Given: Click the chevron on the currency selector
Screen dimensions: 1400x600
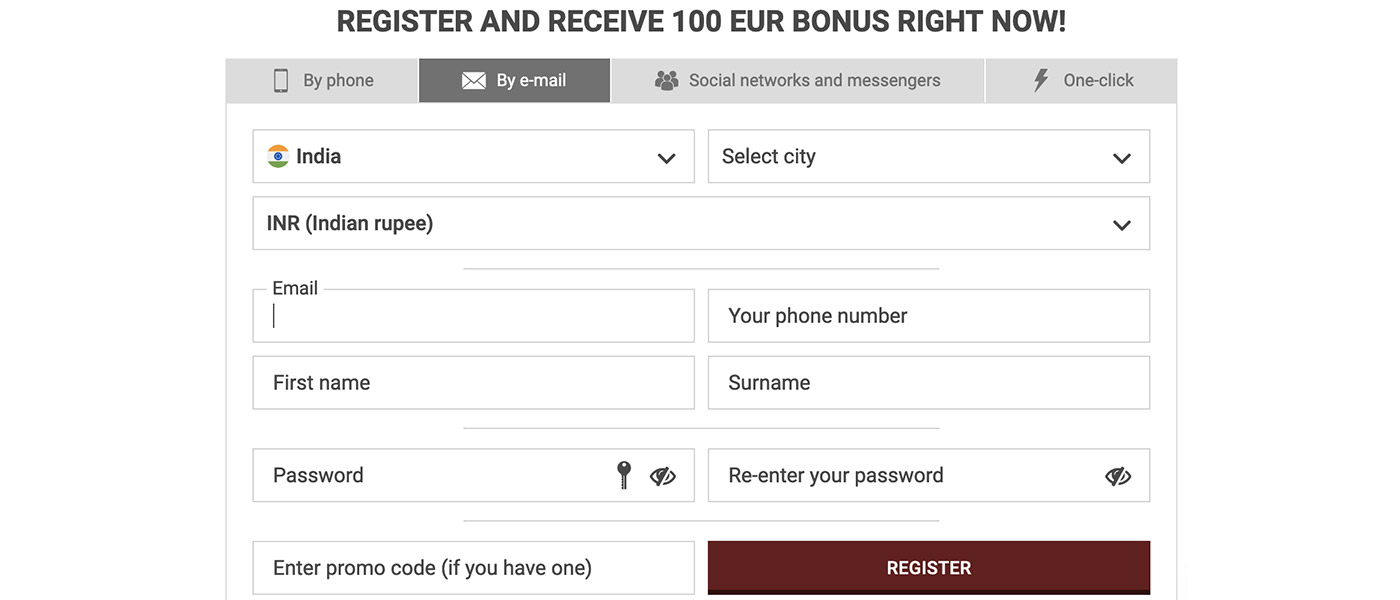Looking at the screenshot, I should pyautogui.click(x=1120, y=224).
